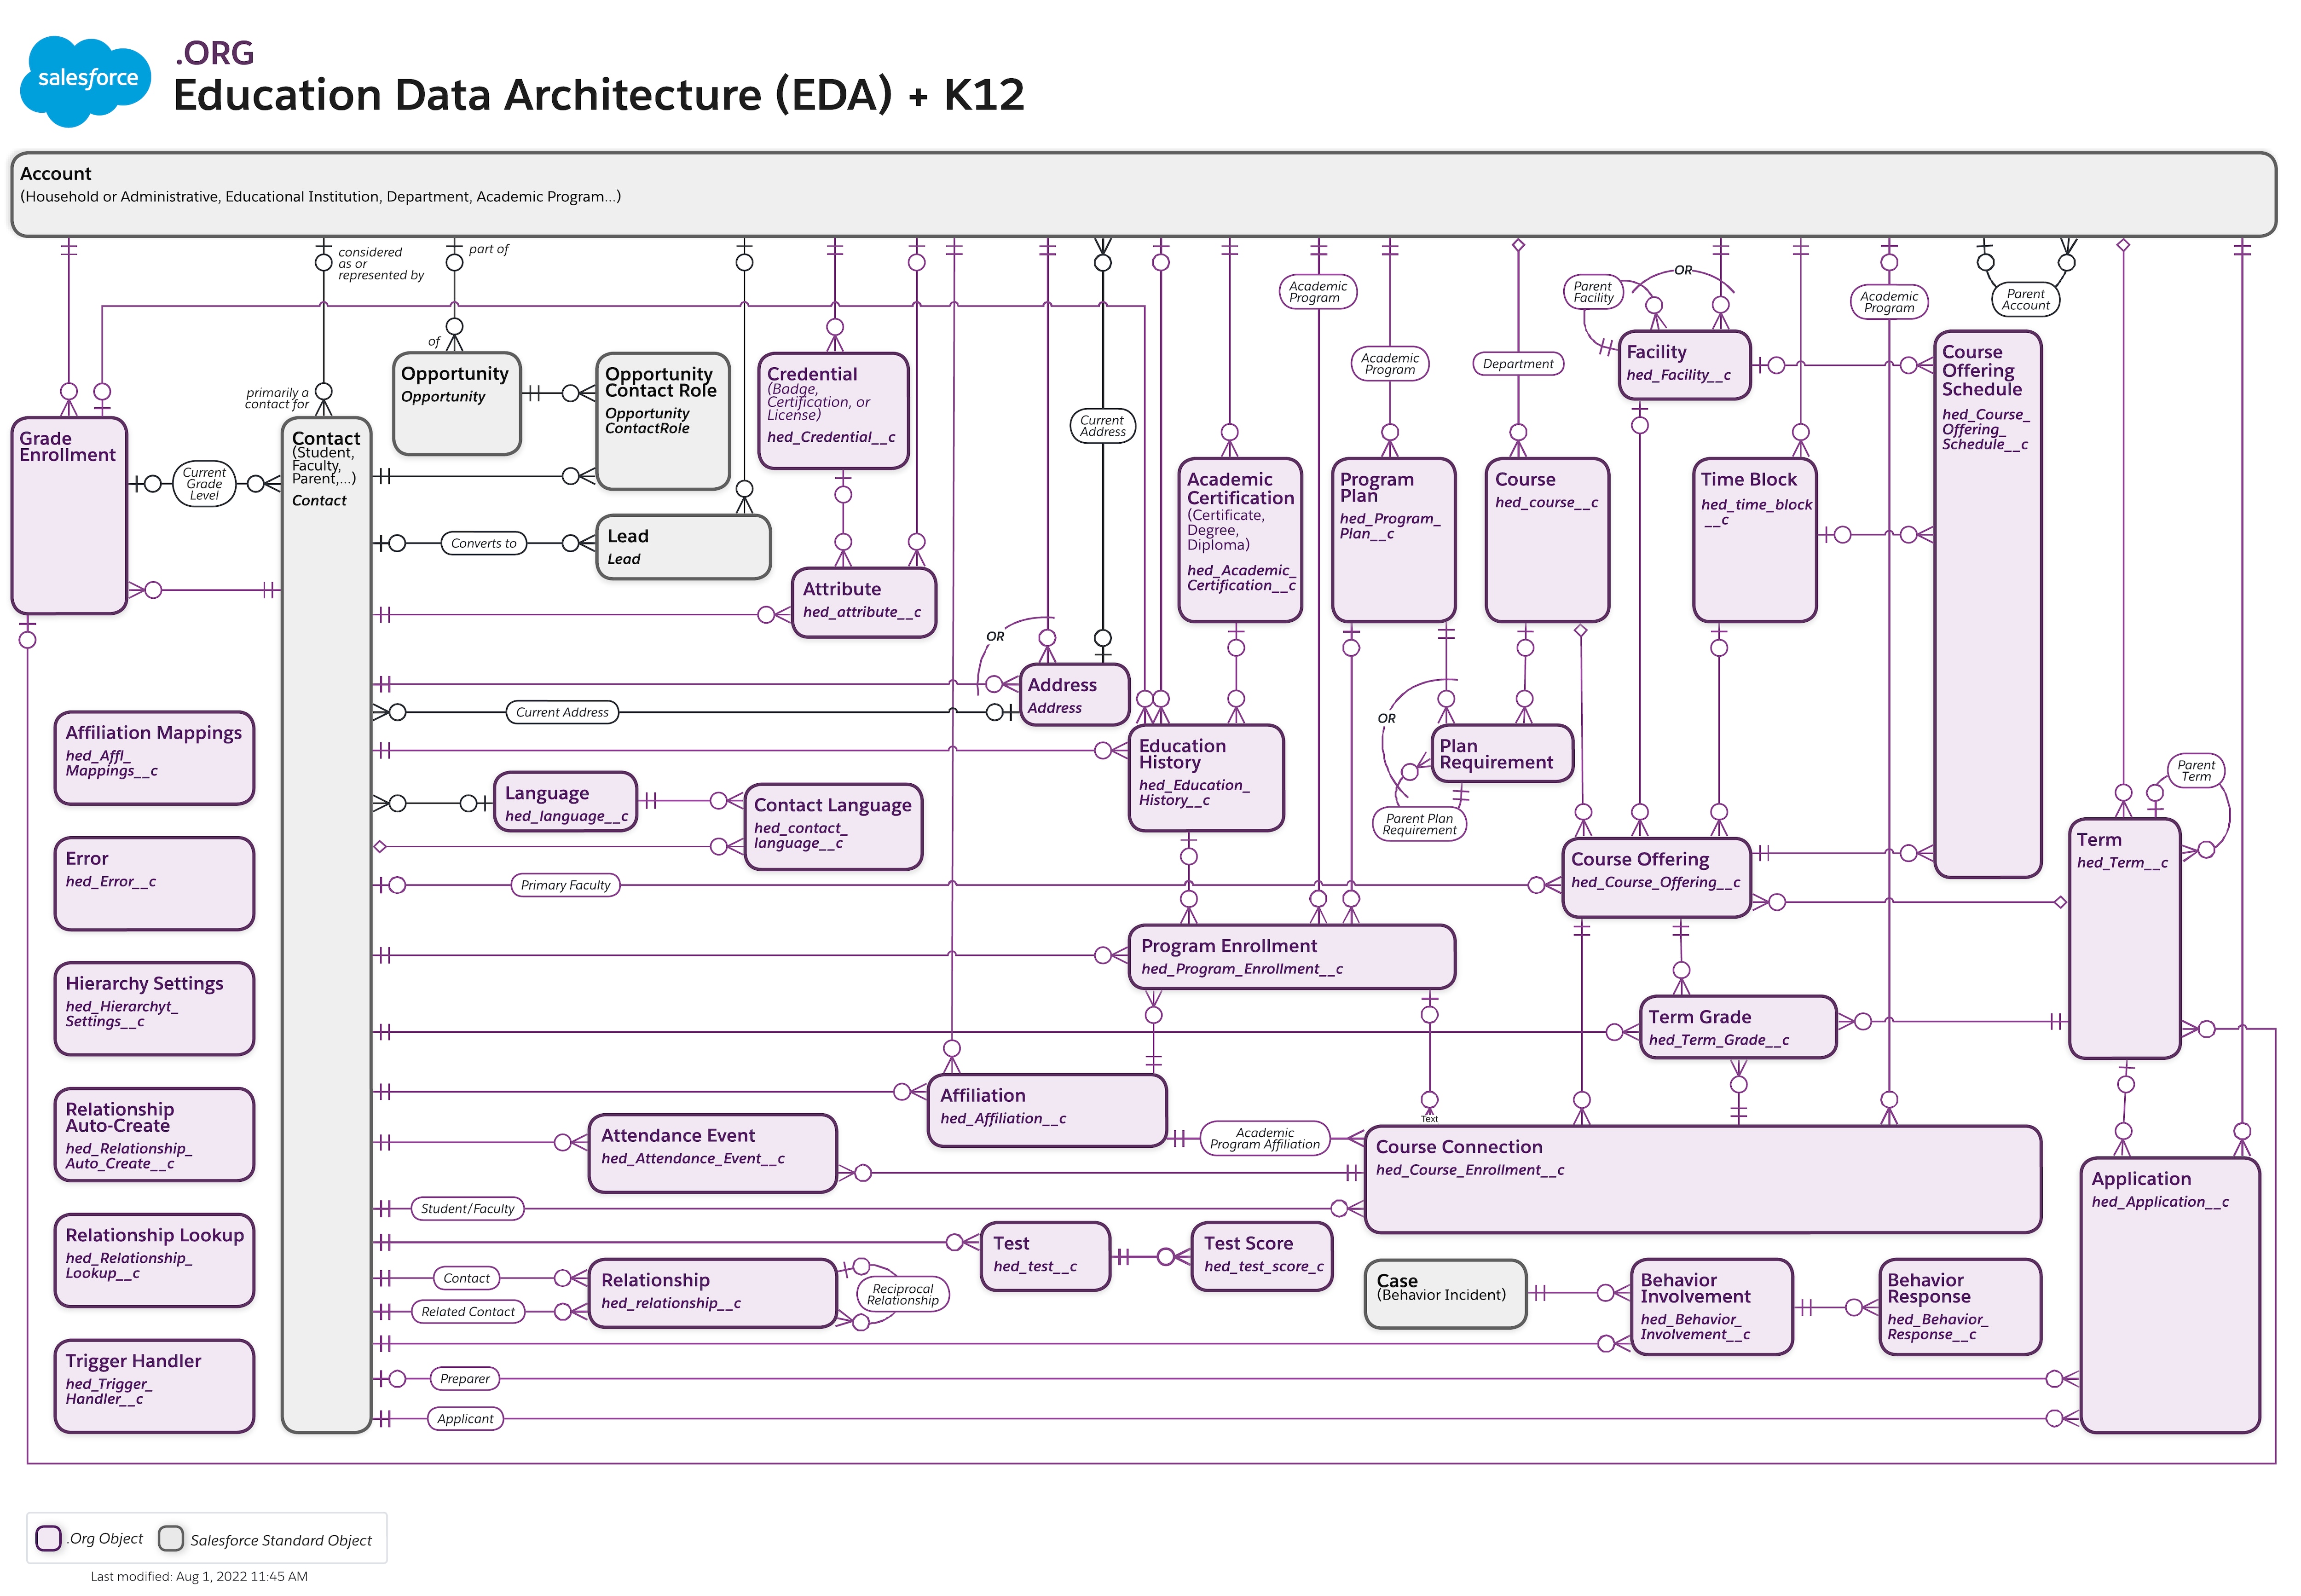Click the Opportunity Contact Role box
Image resolution: width=2301 pixels, height=1596 pixels.
(663, 421)
